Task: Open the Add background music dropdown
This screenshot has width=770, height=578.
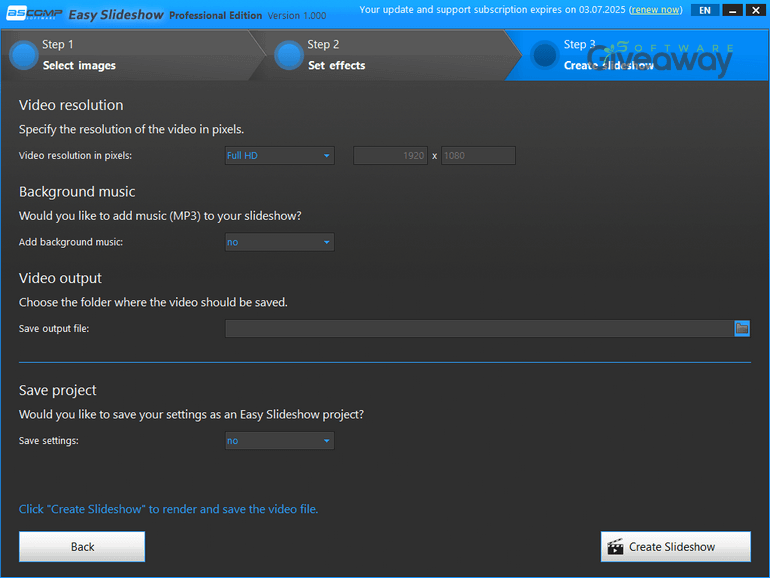Action: click(279, 242)
